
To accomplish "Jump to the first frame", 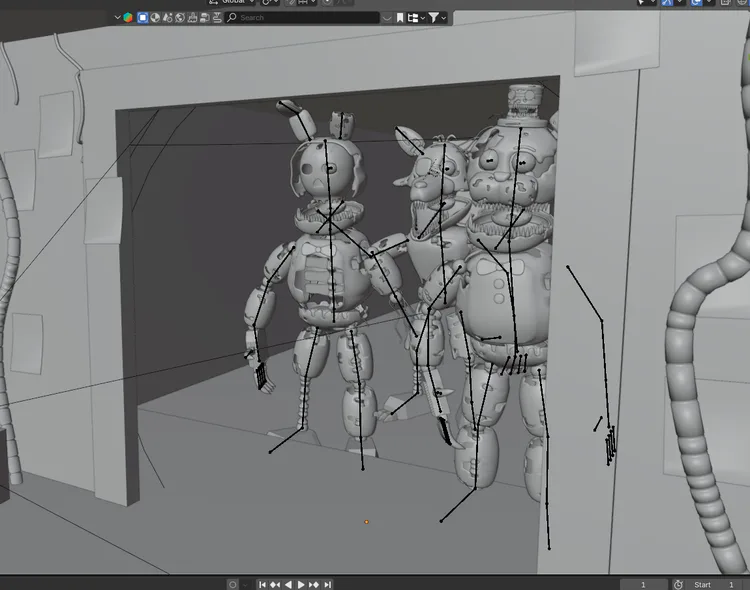I will (x=262, y=584).
